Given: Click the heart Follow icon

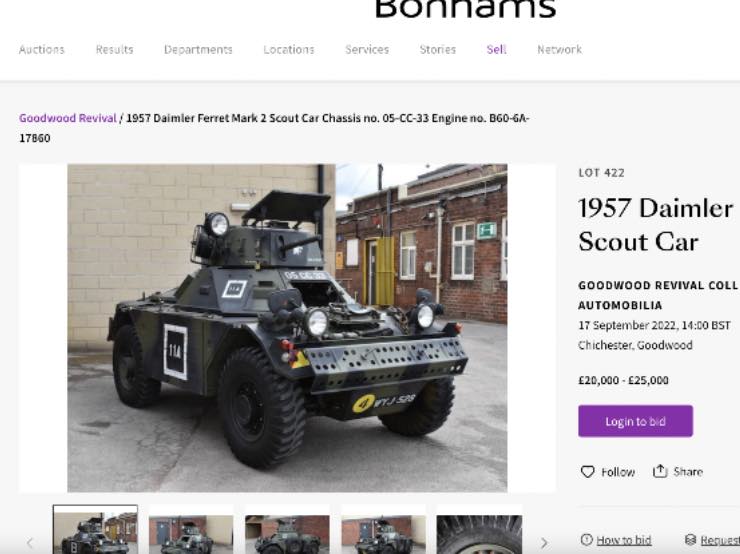Looking at the screenshot, I should [x=588, y=471].
